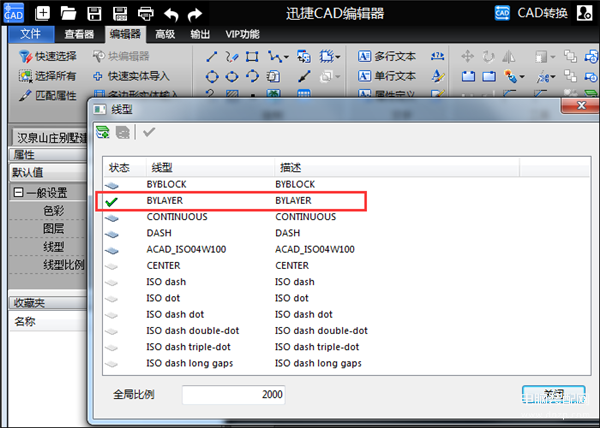Select the Ellipse tool in the ribbon

point(232,76)
